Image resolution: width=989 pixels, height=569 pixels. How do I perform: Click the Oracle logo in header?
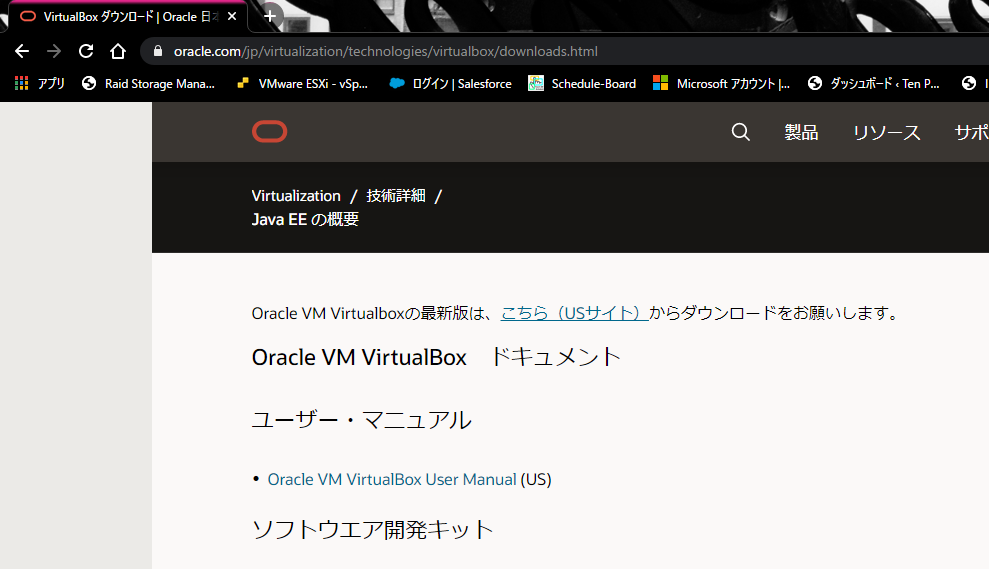(269, 132)
